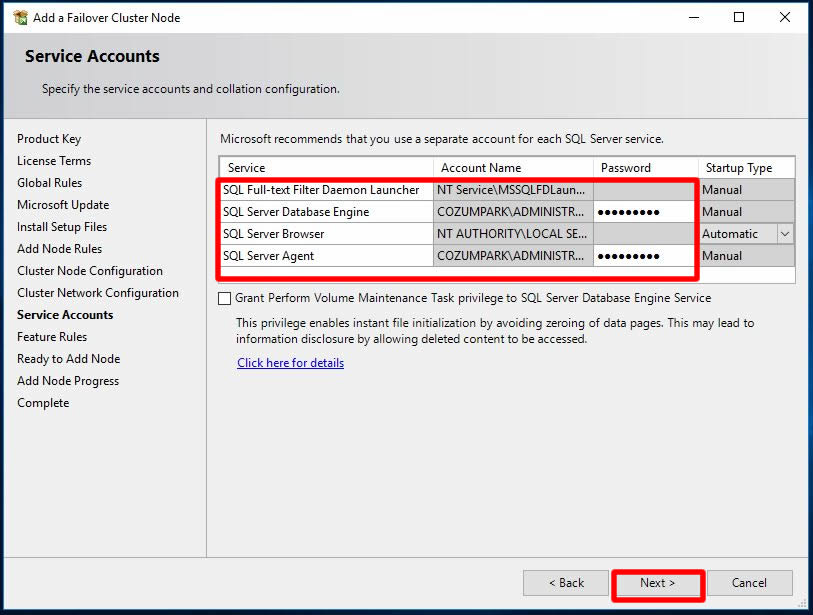
Task: Go back with the Back button
Action: (566, 583)
